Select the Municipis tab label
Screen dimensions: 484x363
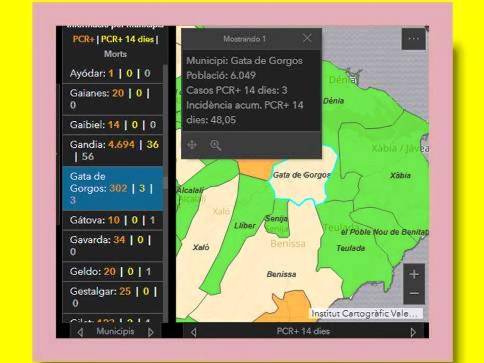pos(115,331)
